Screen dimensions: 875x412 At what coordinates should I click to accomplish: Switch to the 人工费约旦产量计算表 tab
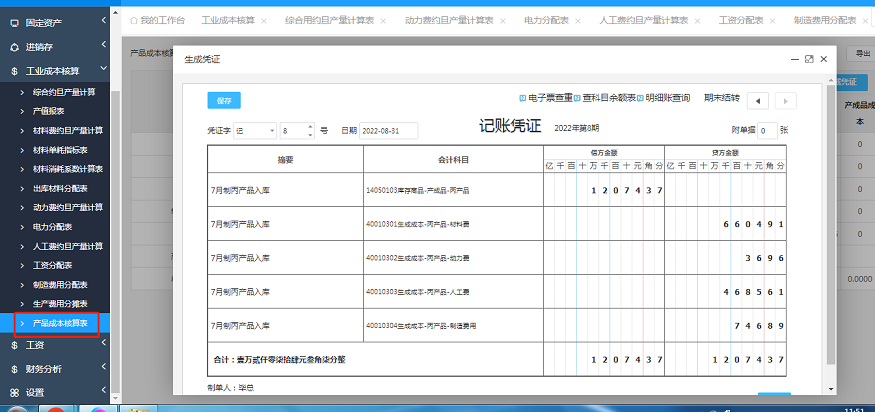(643, 21)
